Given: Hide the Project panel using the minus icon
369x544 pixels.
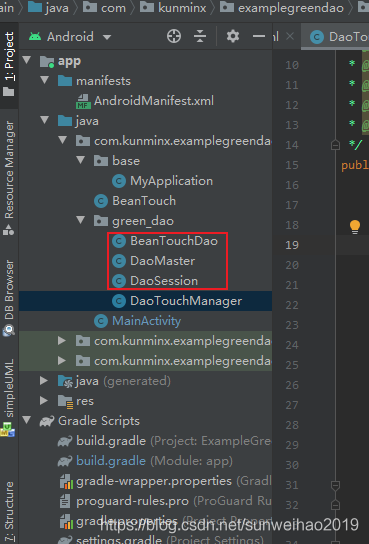Looking at the screenshot, I should pos(259,36).
